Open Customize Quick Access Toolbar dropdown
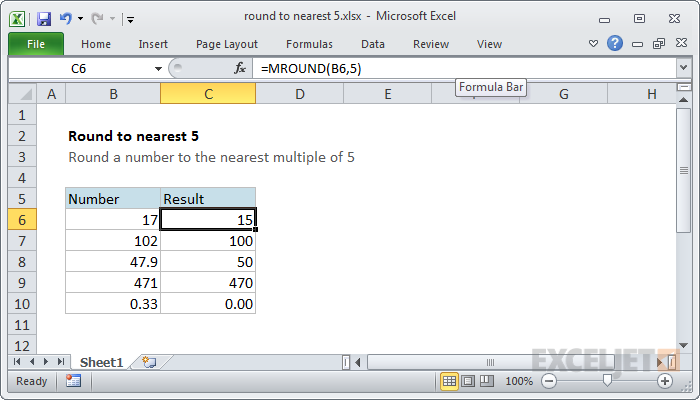The height and width of the screenshot is (400, 700). 130,19
